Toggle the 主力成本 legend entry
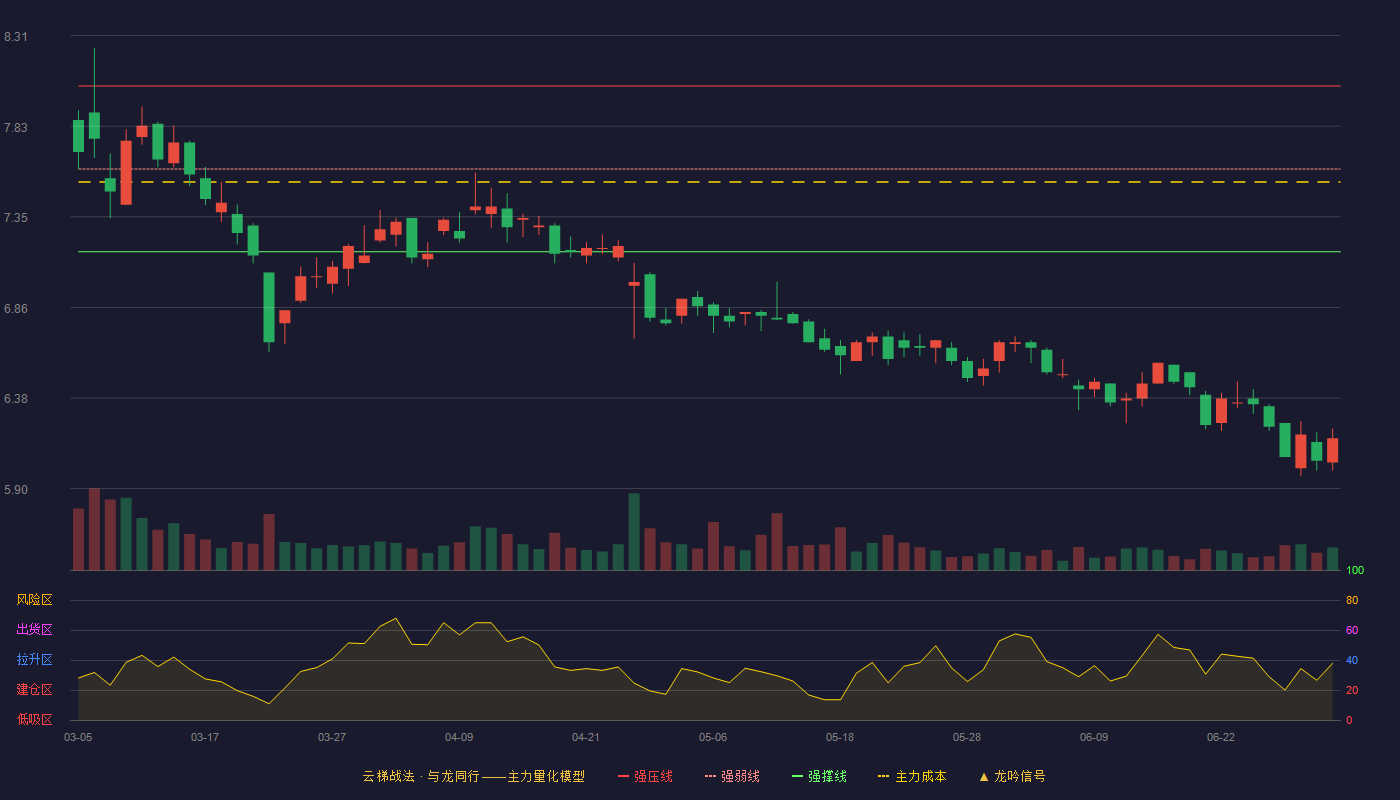Image resolution: width=1400 pixels, height=800 pixels. [912, 776]
